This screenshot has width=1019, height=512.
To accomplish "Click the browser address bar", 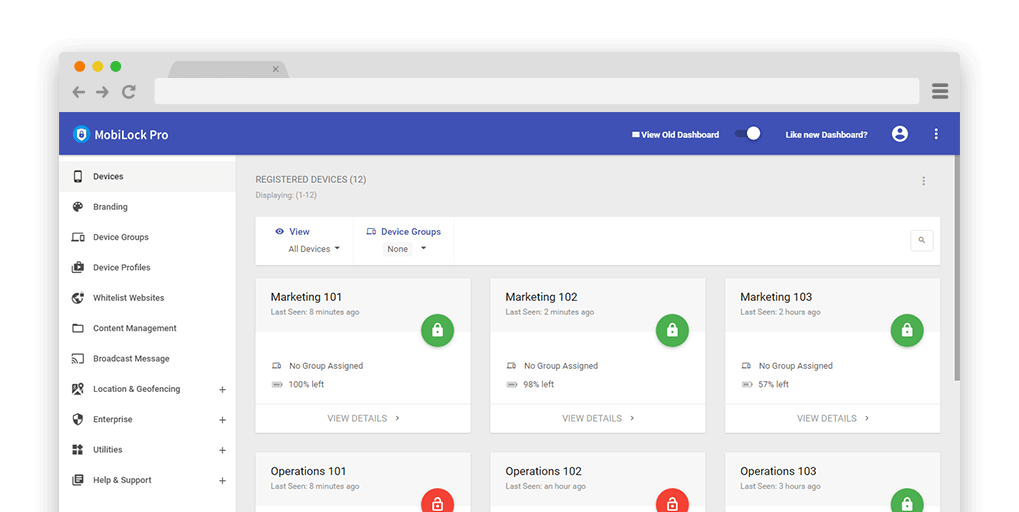I will [537, 91].
